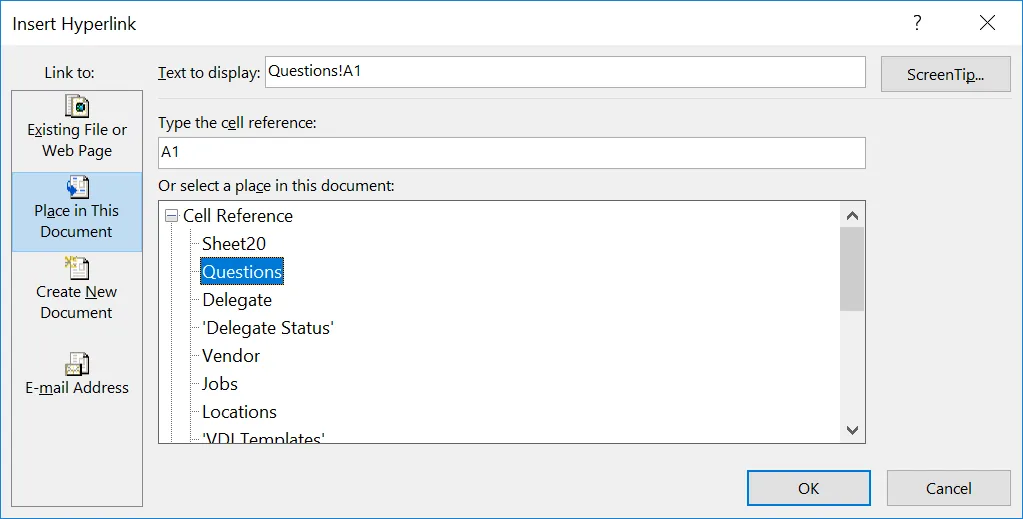Select Sheet20 in the document list
Screen dimensions: 1023x519
coord(234,244)
